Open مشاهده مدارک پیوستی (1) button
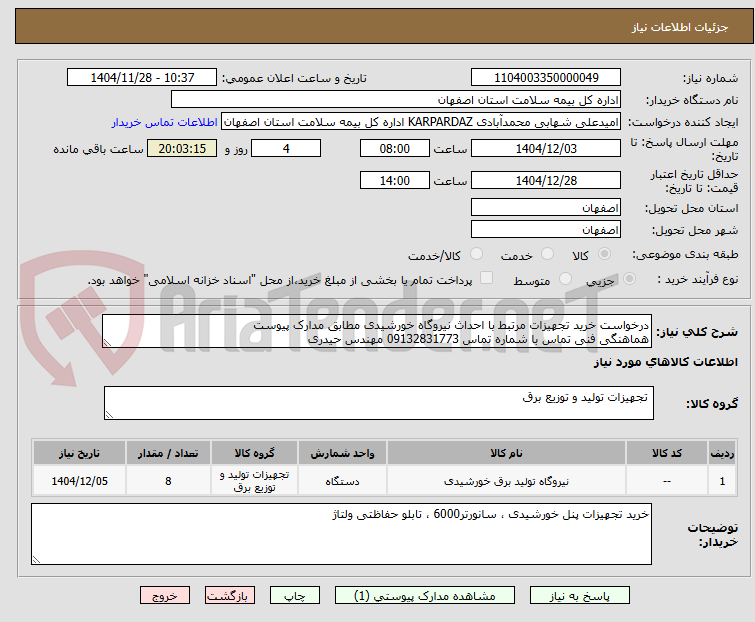755x622 pixels. click(x=425, y=596)
